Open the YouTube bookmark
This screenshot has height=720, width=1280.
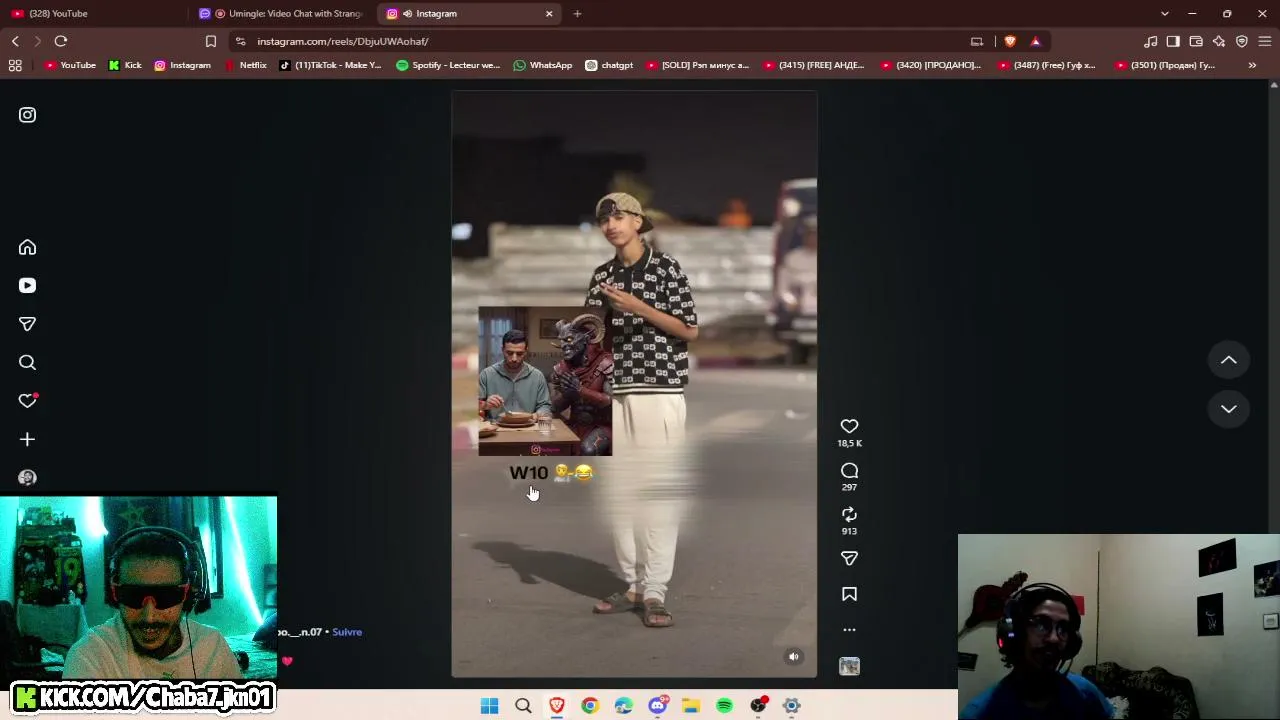point(70,65)
